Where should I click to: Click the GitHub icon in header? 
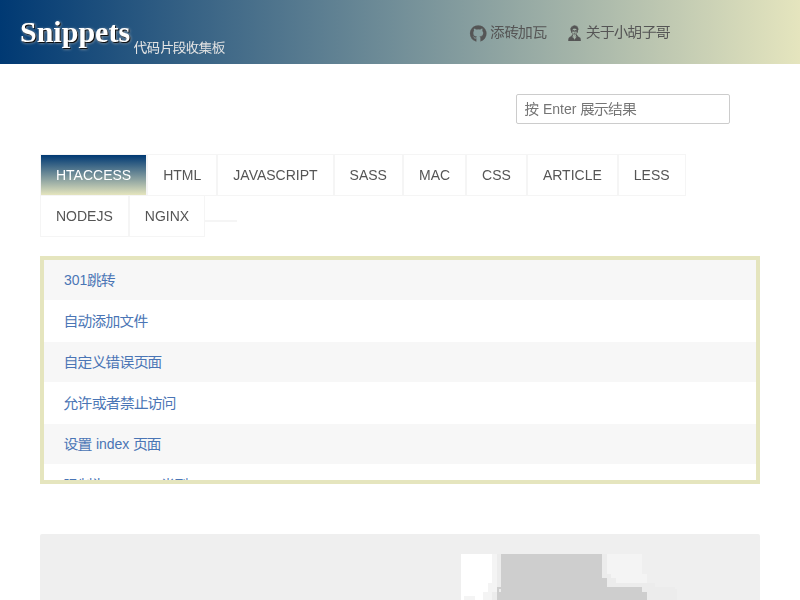(478, 33)
